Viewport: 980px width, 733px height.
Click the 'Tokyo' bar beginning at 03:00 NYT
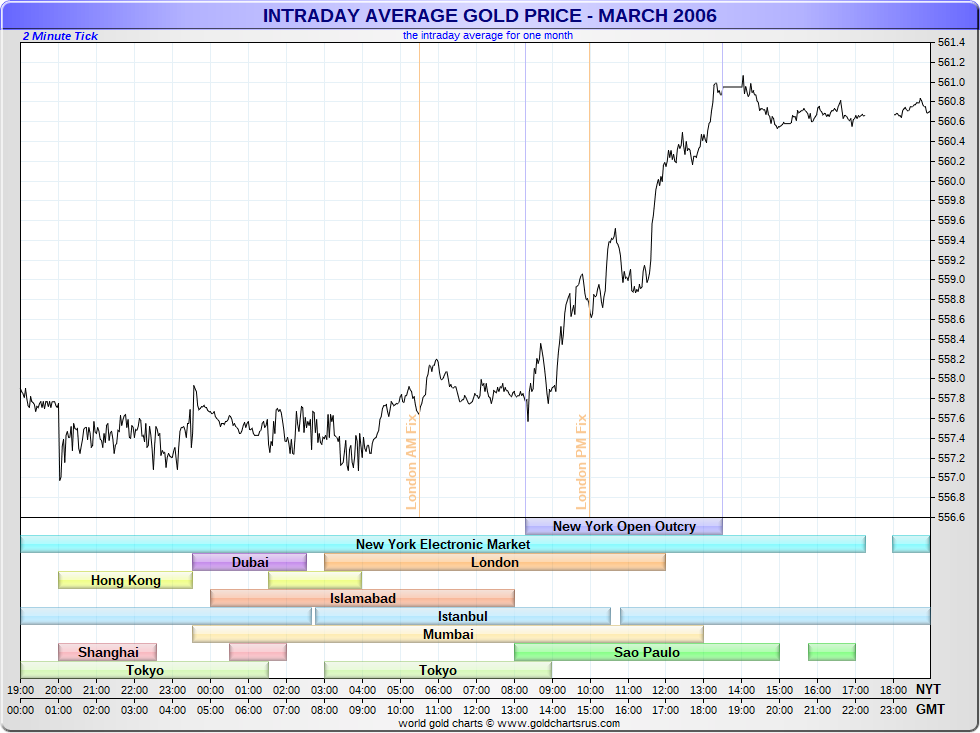point(438,671)
